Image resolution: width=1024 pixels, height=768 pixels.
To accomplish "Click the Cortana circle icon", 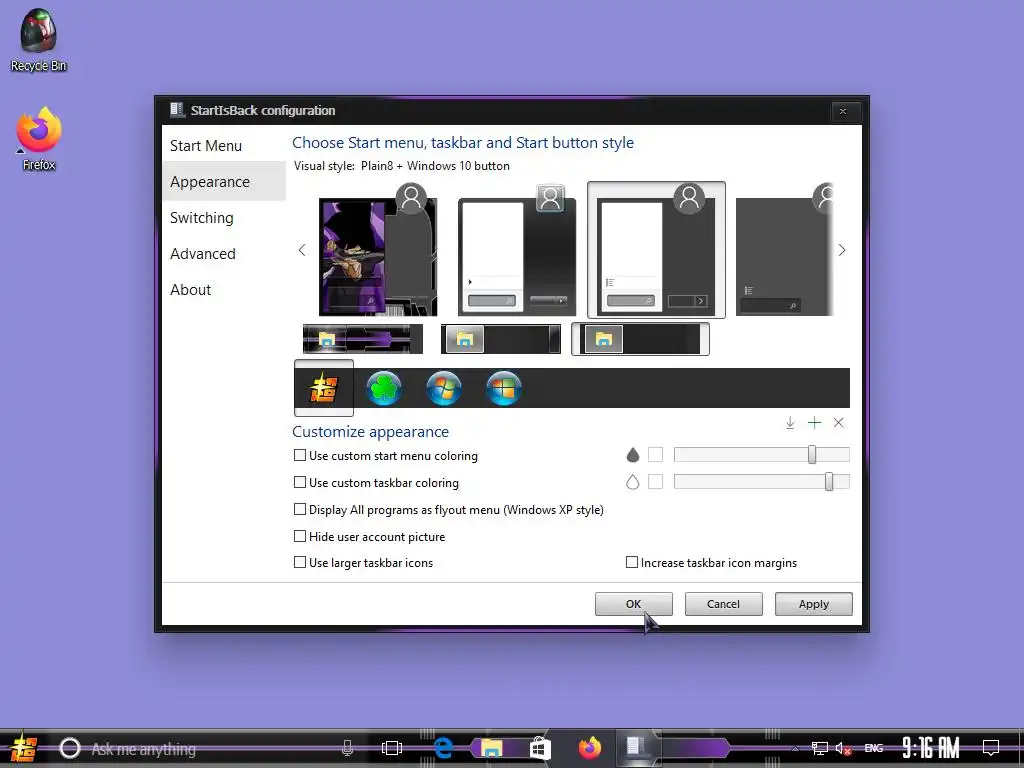I will tap(70, 748).
